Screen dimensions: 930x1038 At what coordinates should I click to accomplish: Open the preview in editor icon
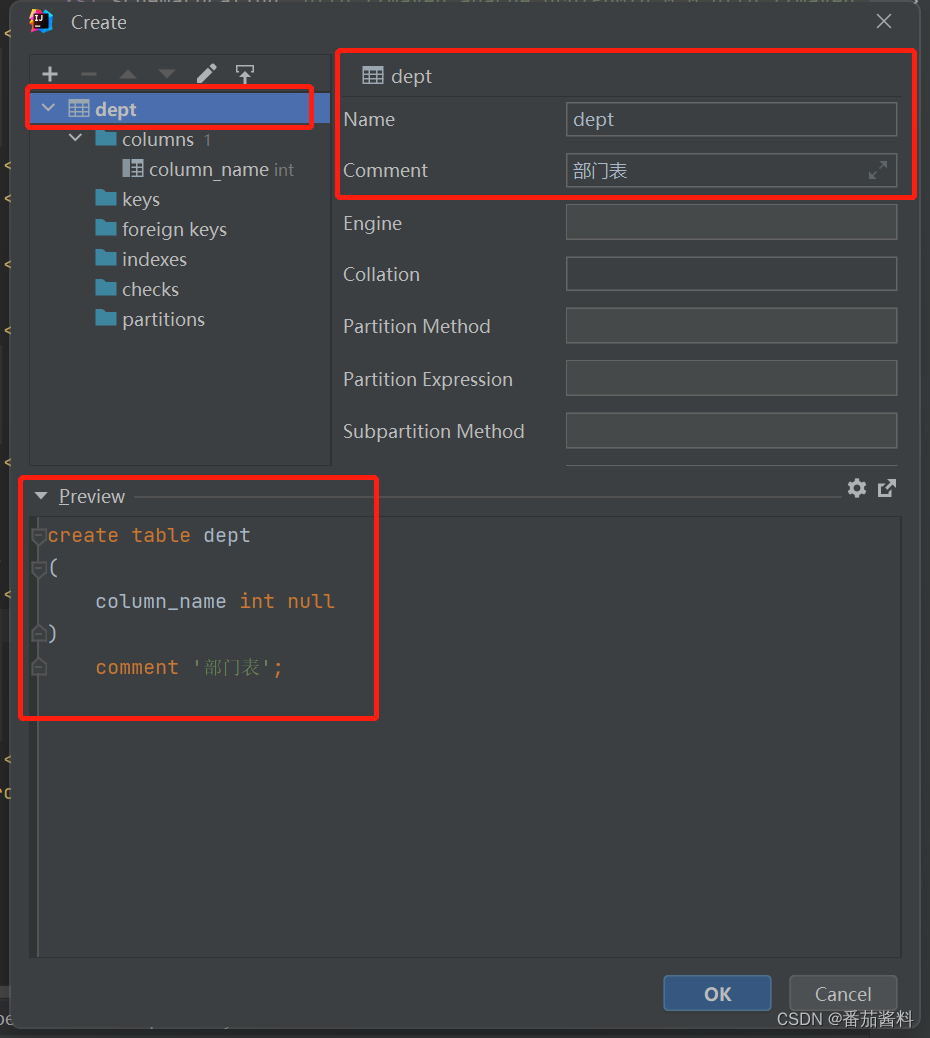pos(887,489)
